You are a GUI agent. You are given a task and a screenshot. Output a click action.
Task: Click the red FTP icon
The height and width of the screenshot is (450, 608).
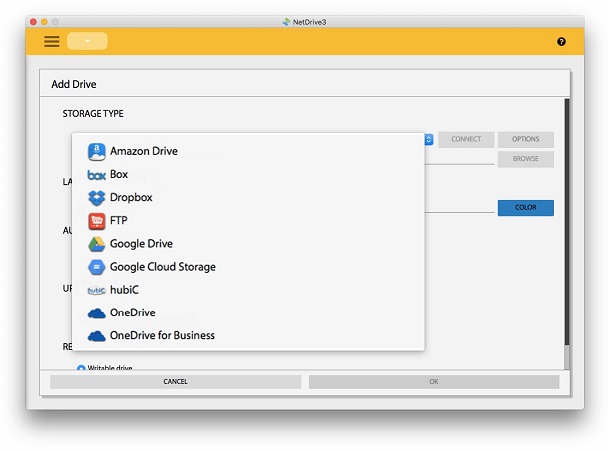(x=97, y=221)
